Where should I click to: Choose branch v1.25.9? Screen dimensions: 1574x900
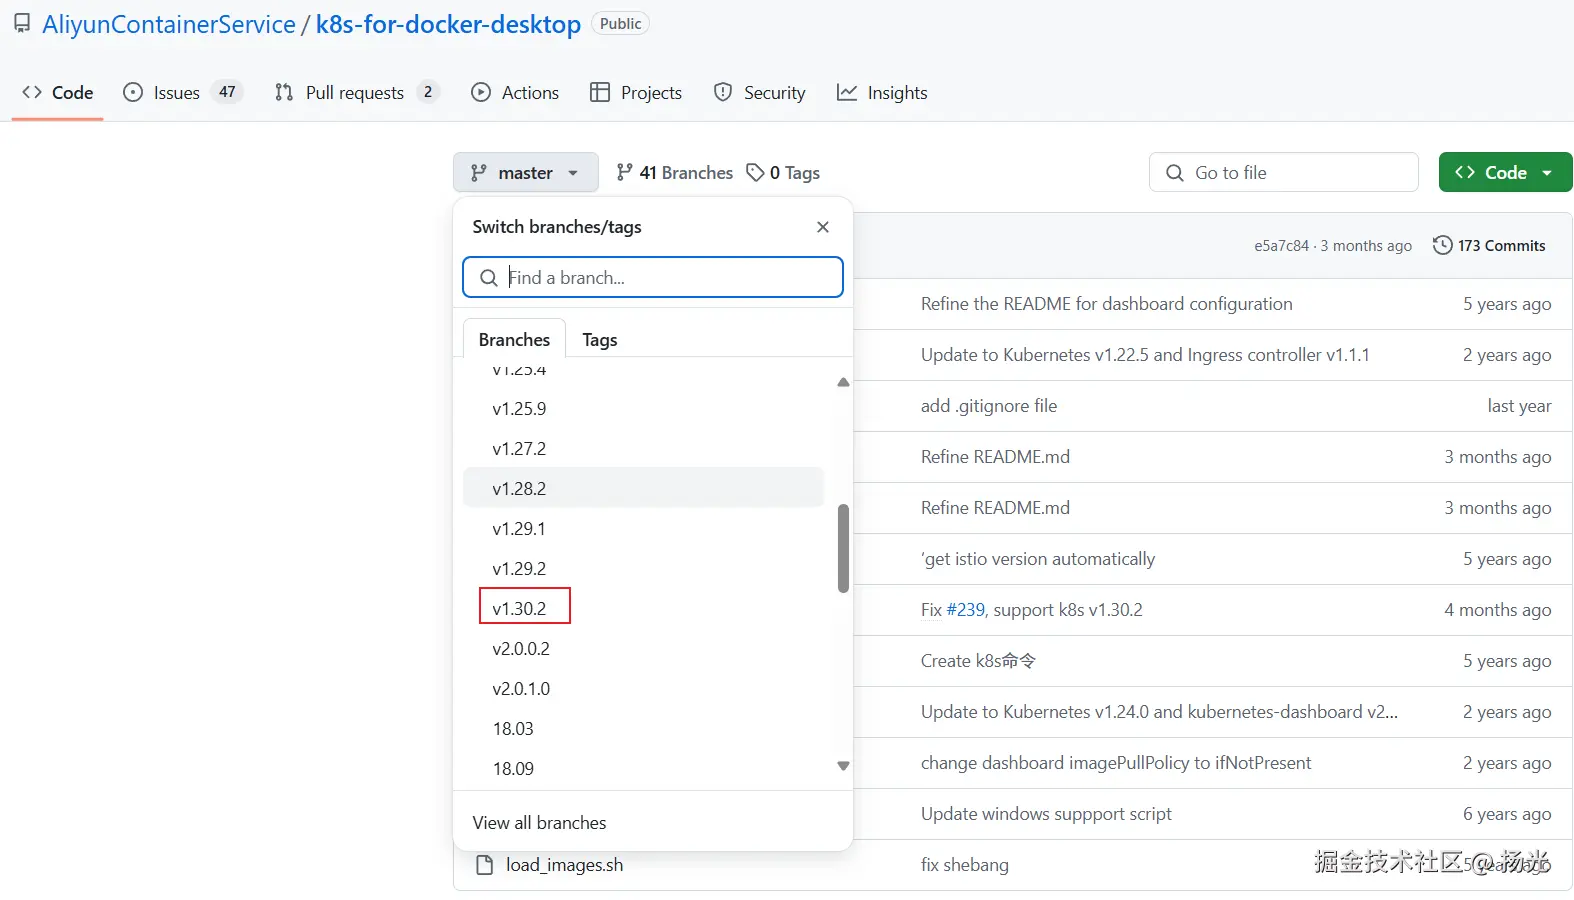point(644,409)
